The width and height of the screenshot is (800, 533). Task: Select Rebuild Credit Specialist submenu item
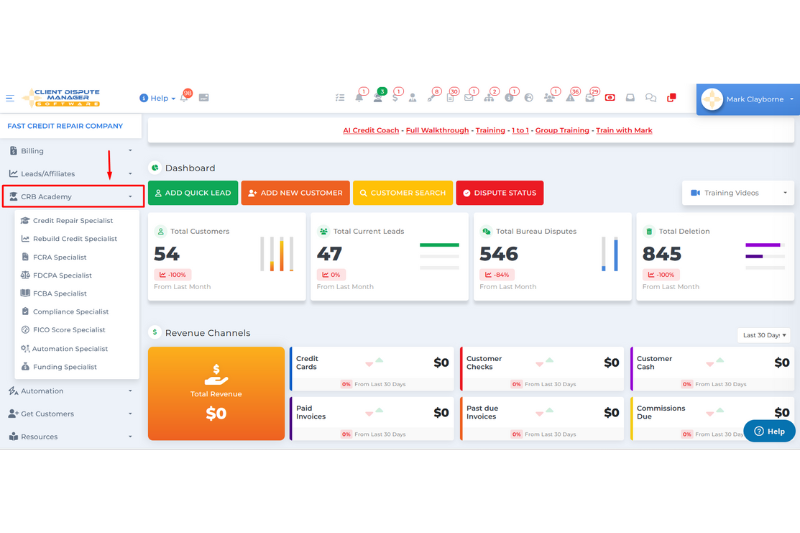69,239
